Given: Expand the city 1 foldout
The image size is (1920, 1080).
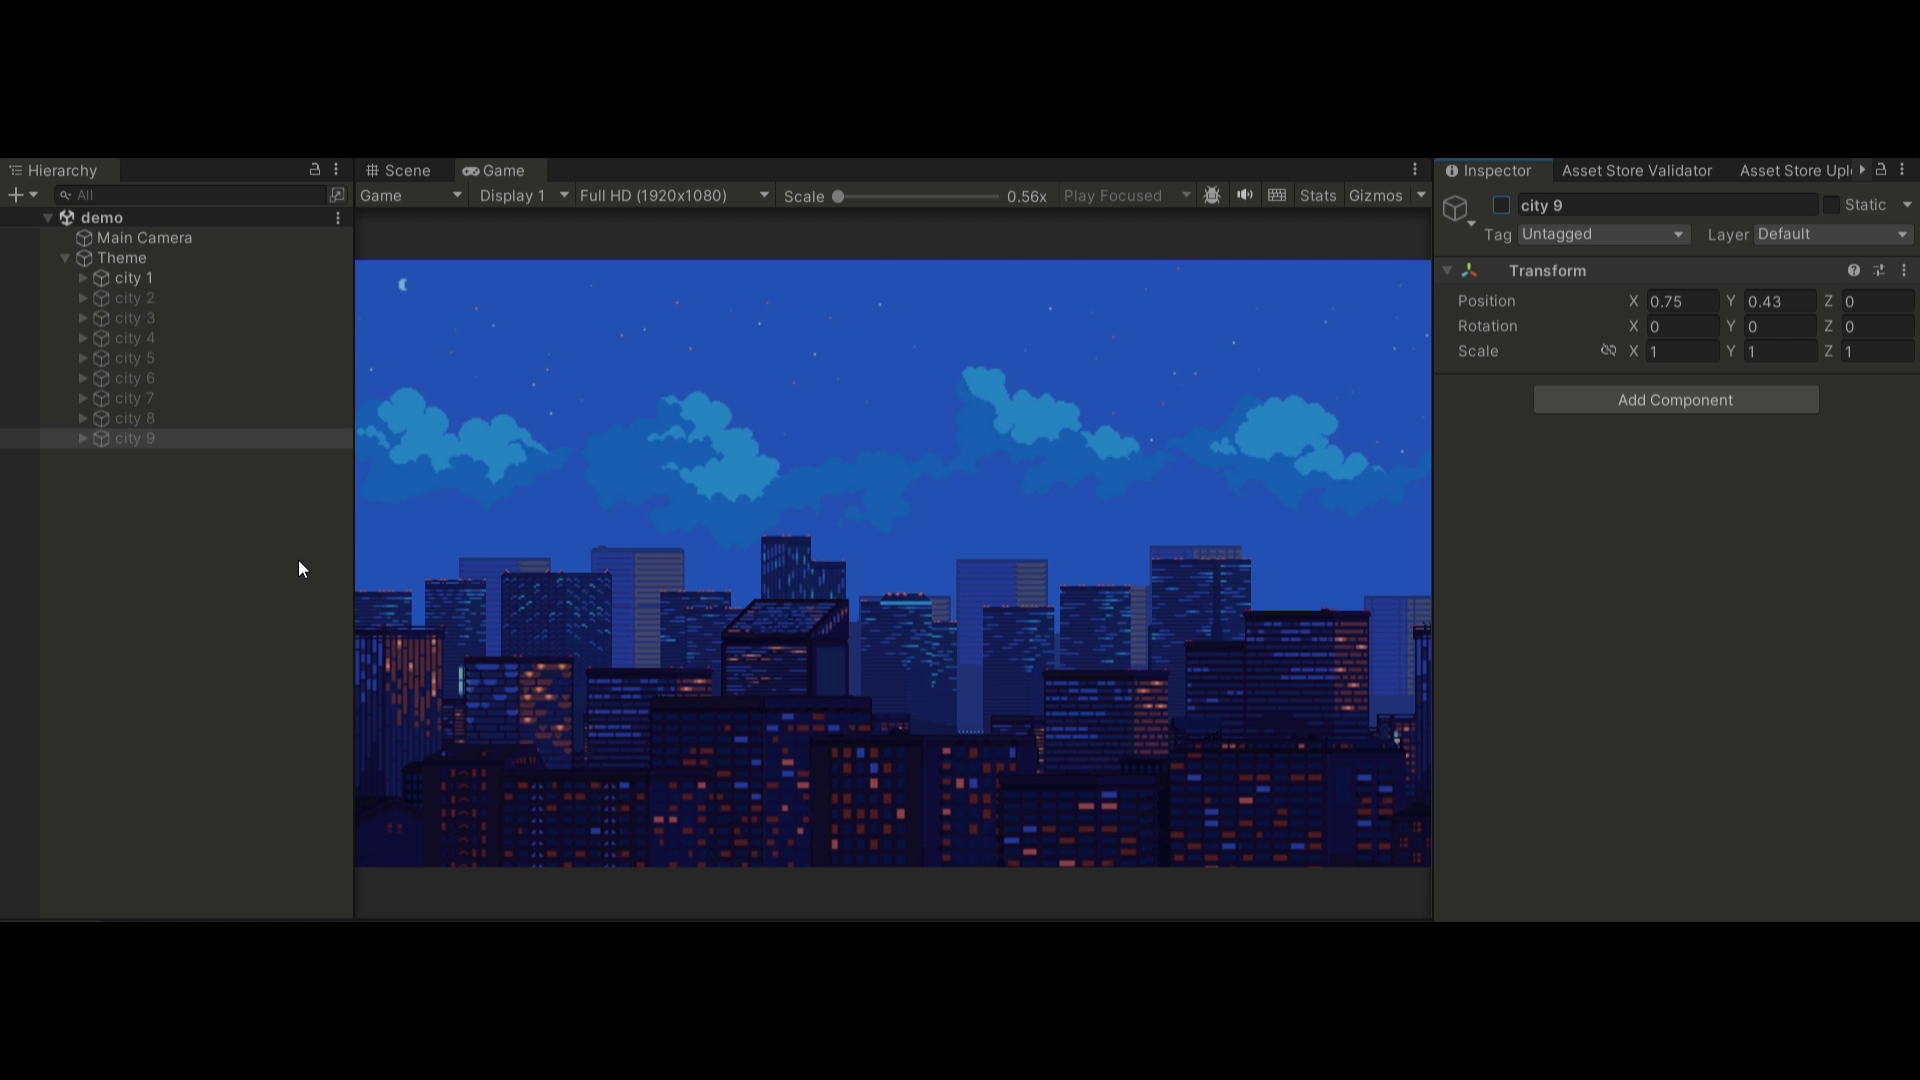Looking at the screenshot, I should 83,278.
